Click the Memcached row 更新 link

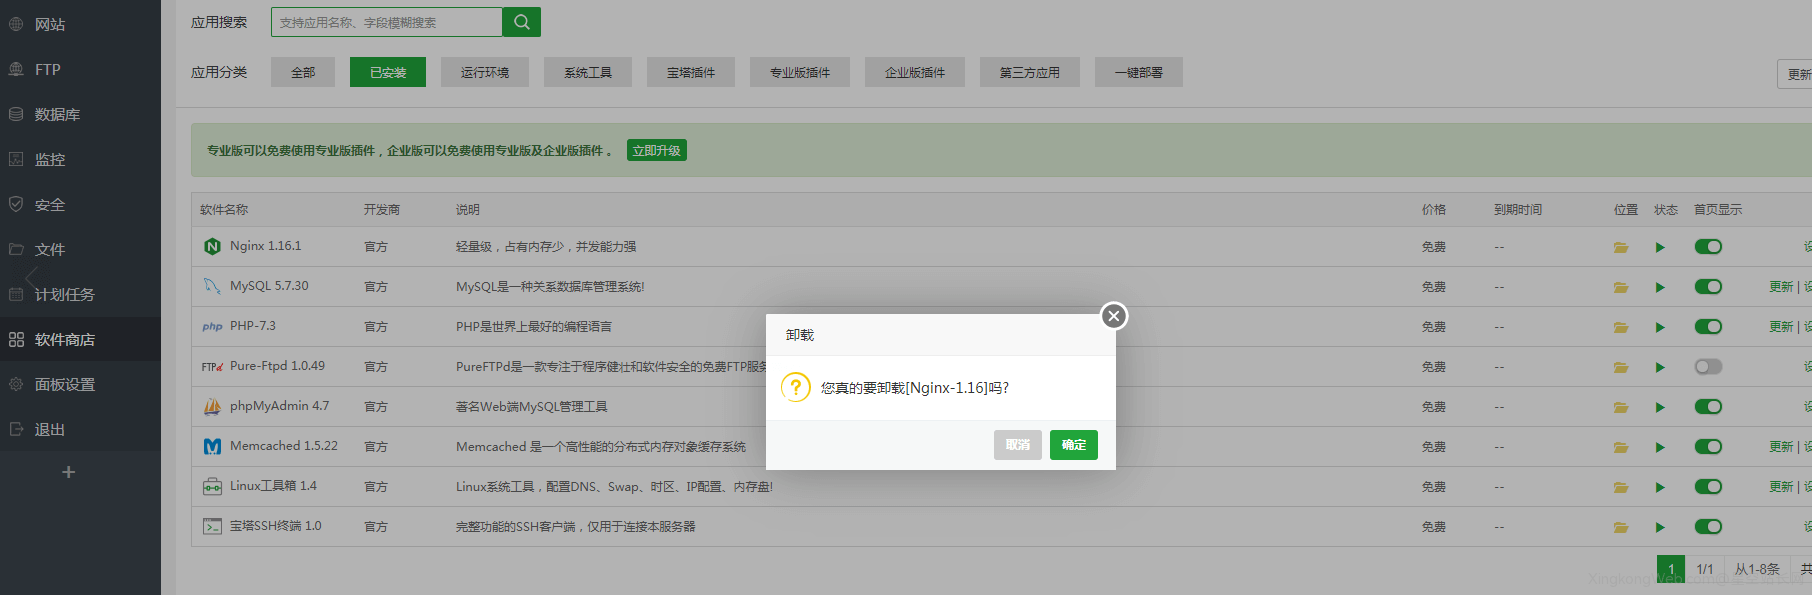pyautogui.click(x=1781, y=447)
